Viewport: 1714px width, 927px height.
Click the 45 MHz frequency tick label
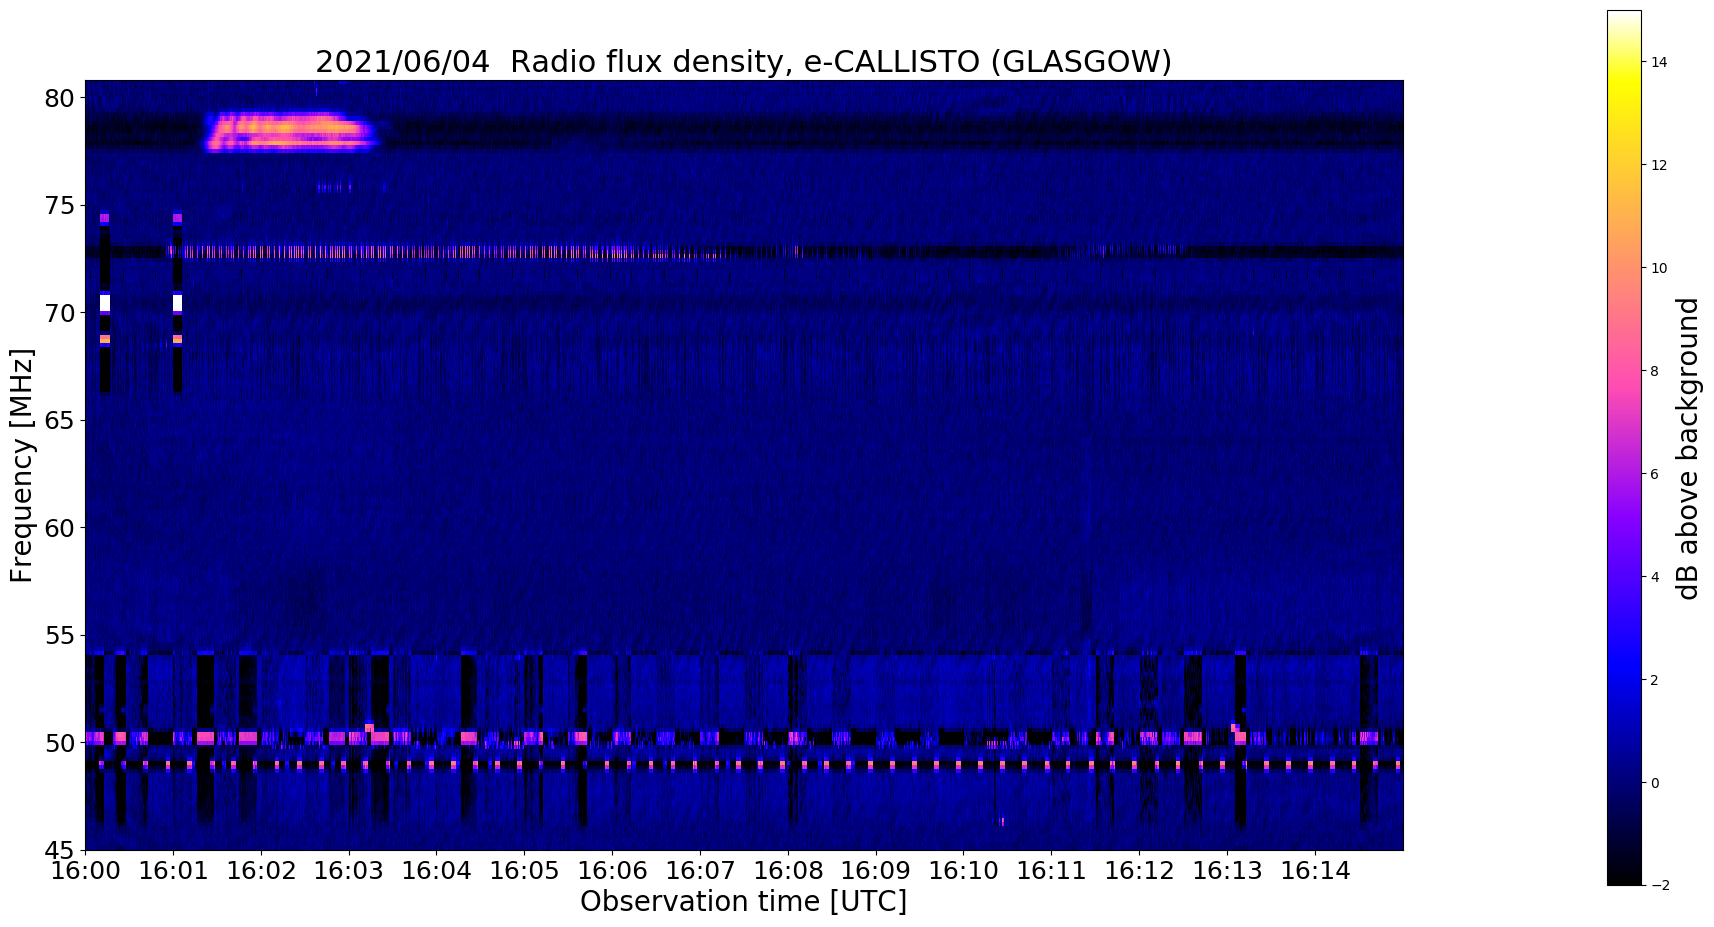coord(60,850)
